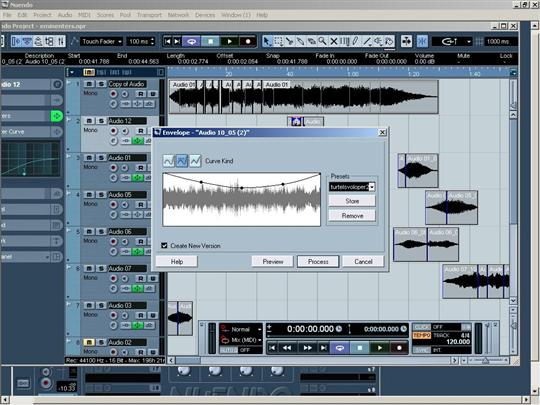Click Help in the Envelope dialog

pos(177,261)
